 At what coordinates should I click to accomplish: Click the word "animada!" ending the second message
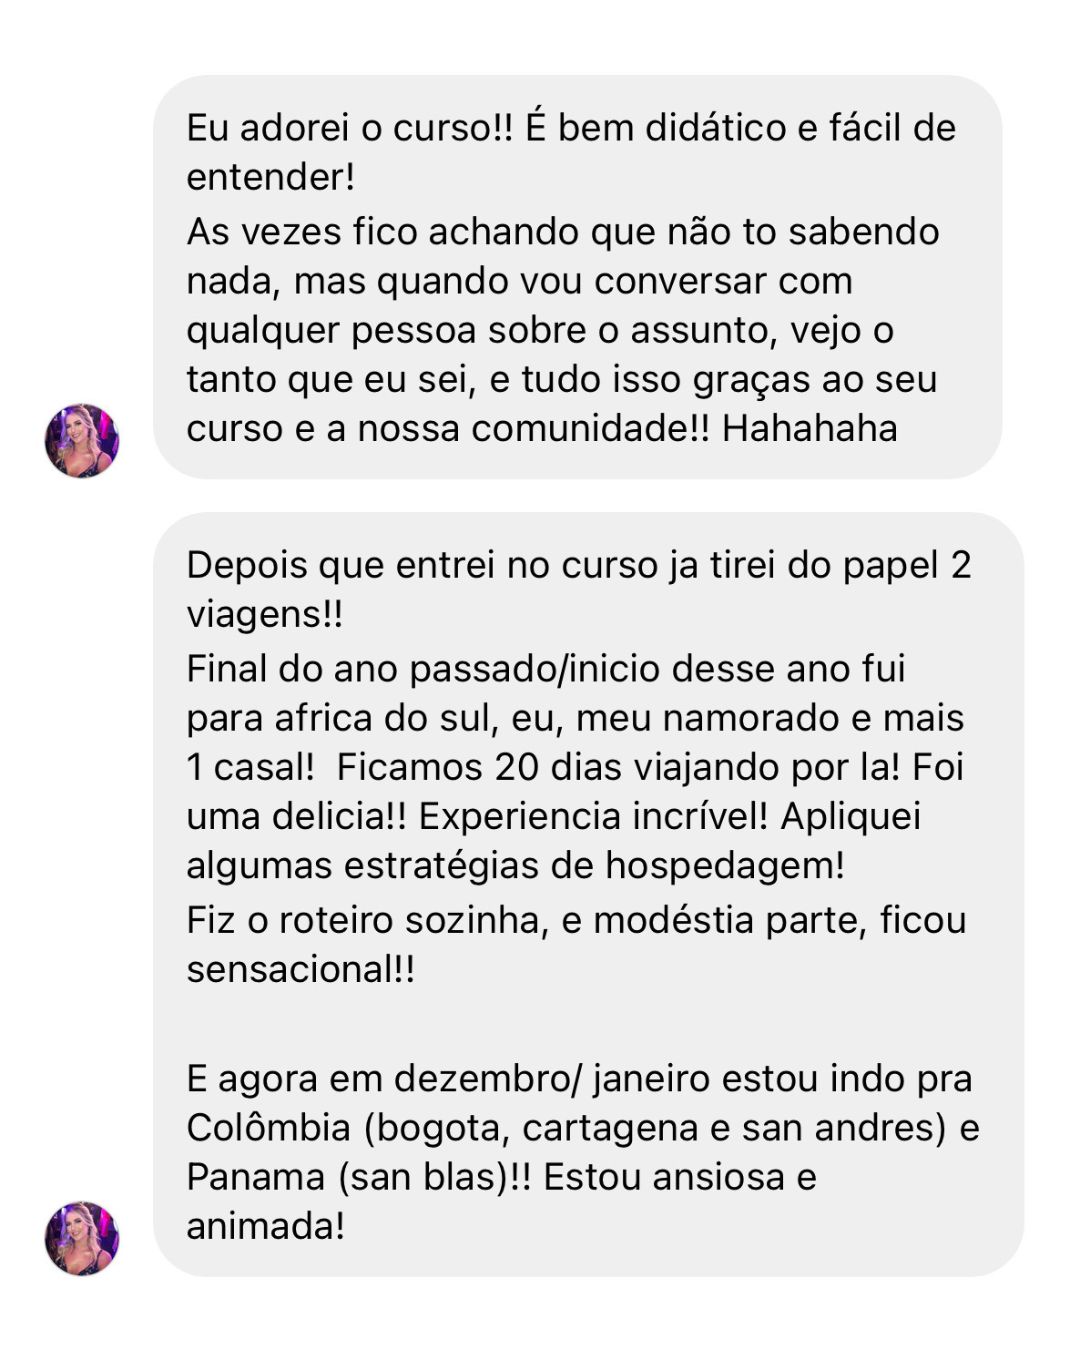[x=266, y=1226]
